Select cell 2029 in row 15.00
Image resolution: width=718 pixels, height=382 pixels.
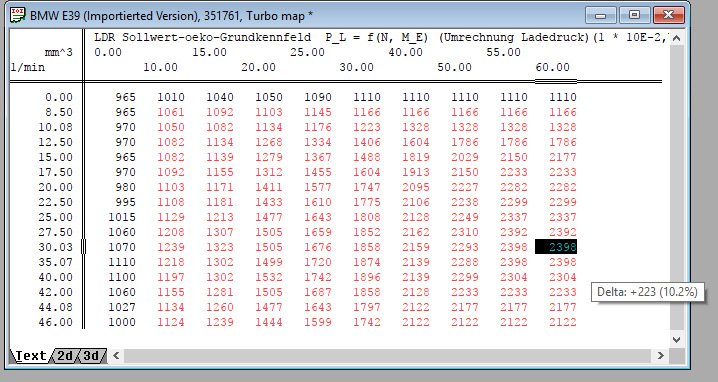465,157
